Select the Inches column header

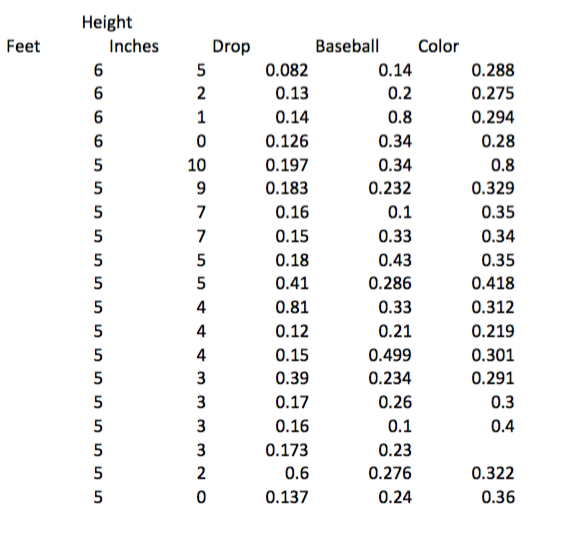click(134, 47)
